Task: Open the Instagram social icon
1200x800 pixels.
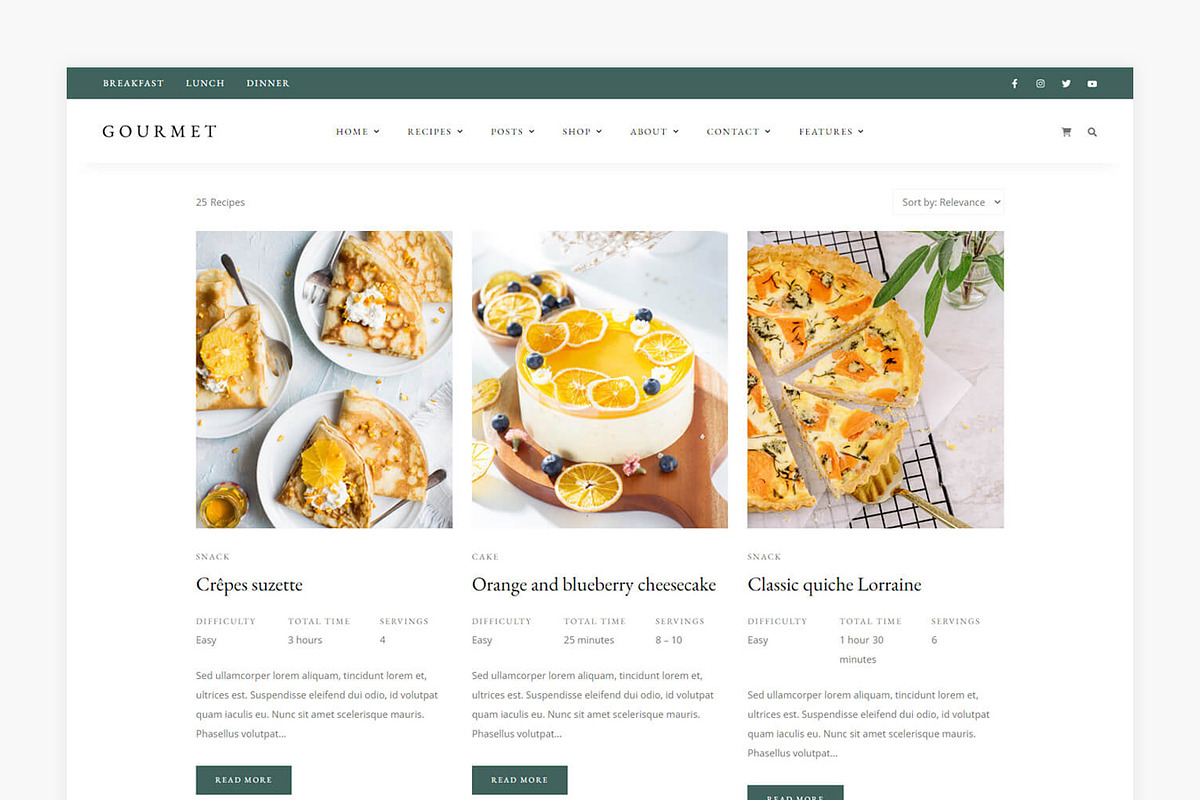Action: (1040, 84)
